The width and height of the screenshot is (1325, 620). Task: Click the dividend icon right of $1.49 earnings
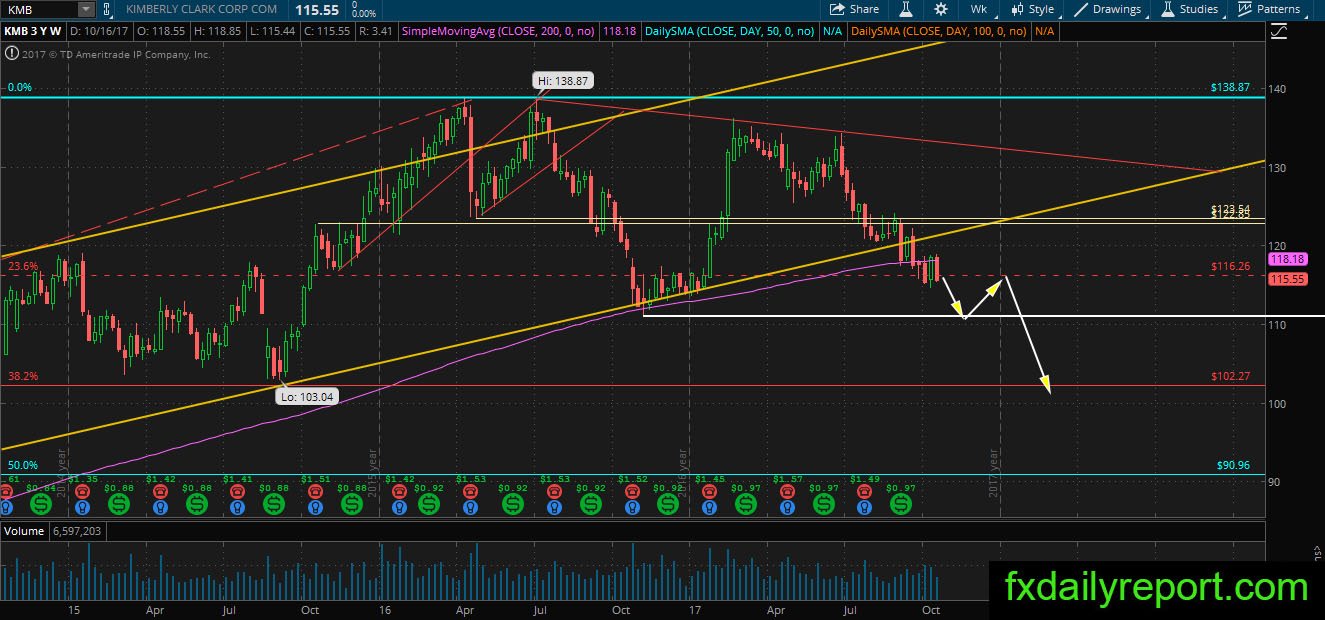point(901,504)
